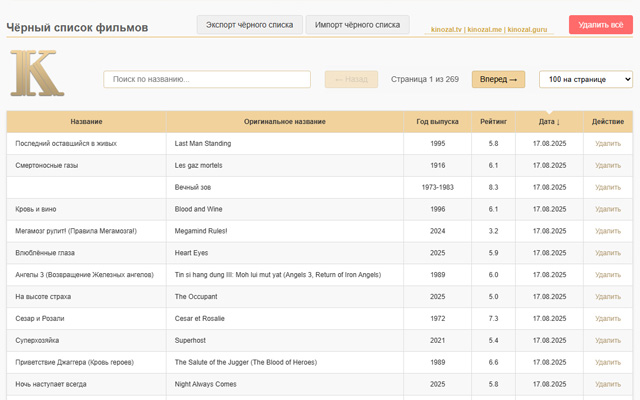
Task: Go to next page with Вперед
Action: 498,79
